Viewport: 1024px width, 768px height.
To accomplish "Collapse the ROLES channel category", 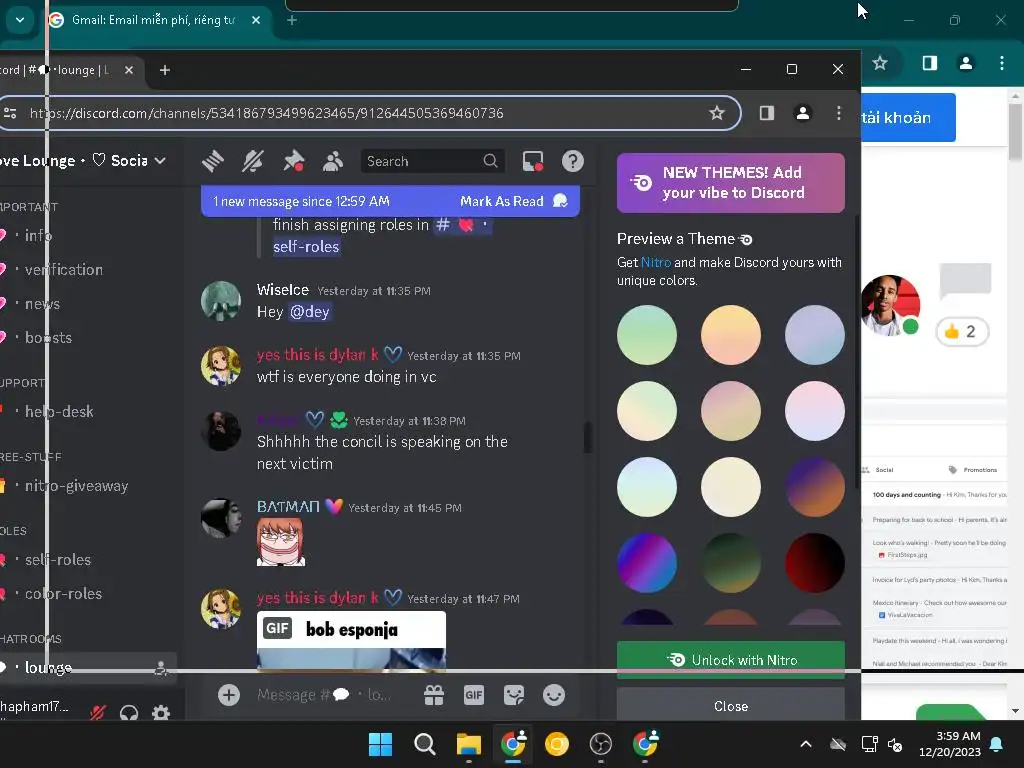I will 13,531.
